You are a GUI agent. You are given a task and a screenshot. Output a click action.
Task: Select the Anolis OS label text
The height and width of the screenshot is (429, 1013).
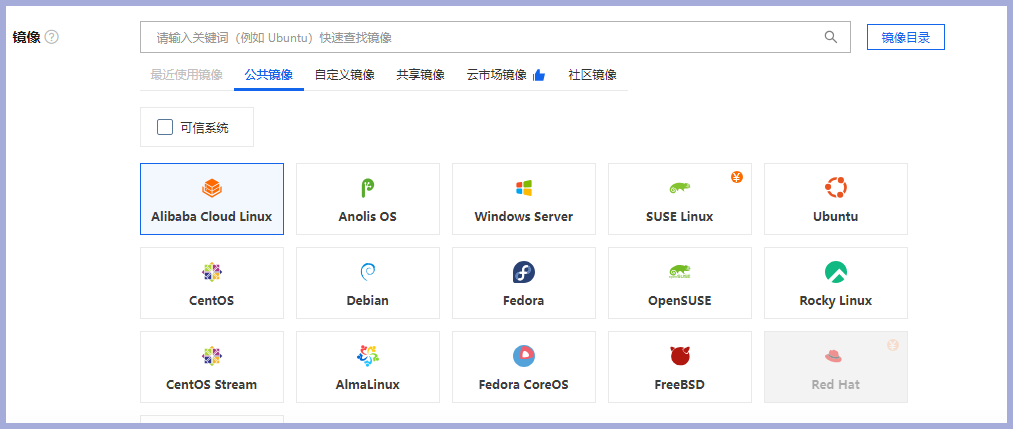pos(368,216)
